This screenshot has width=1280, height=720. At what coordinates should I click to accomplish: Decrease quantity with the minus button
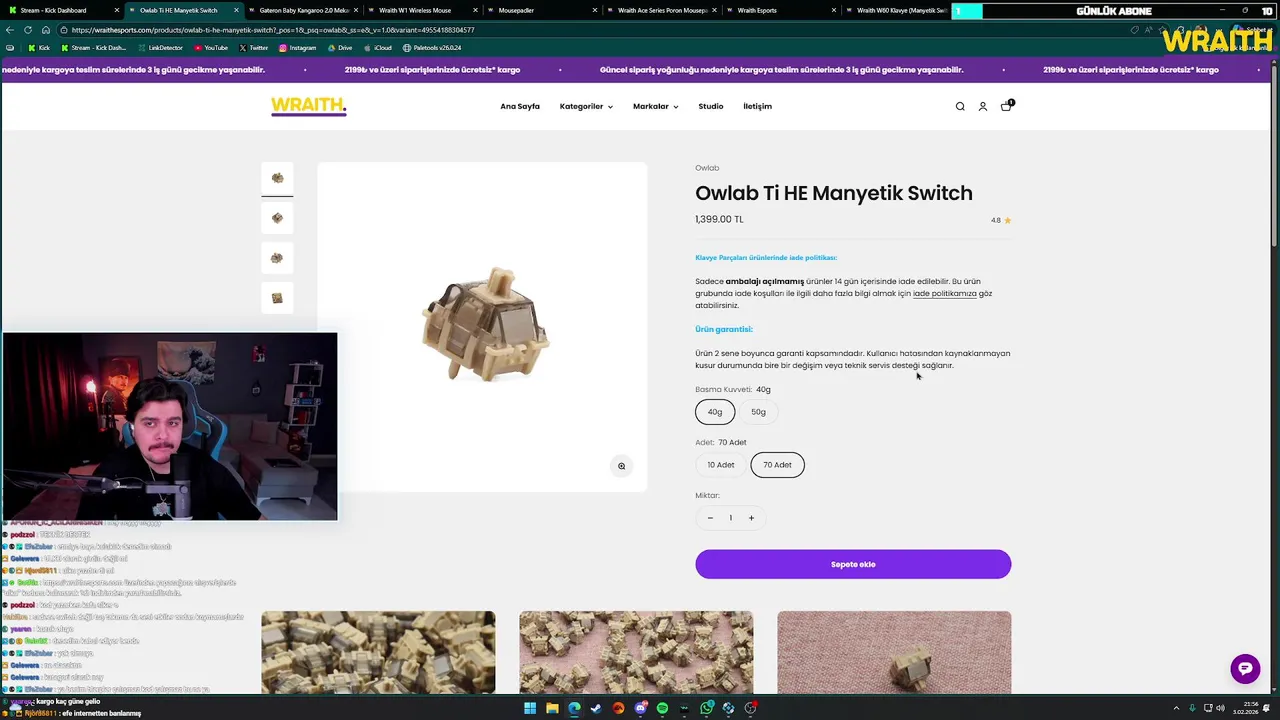coord(710,518)
